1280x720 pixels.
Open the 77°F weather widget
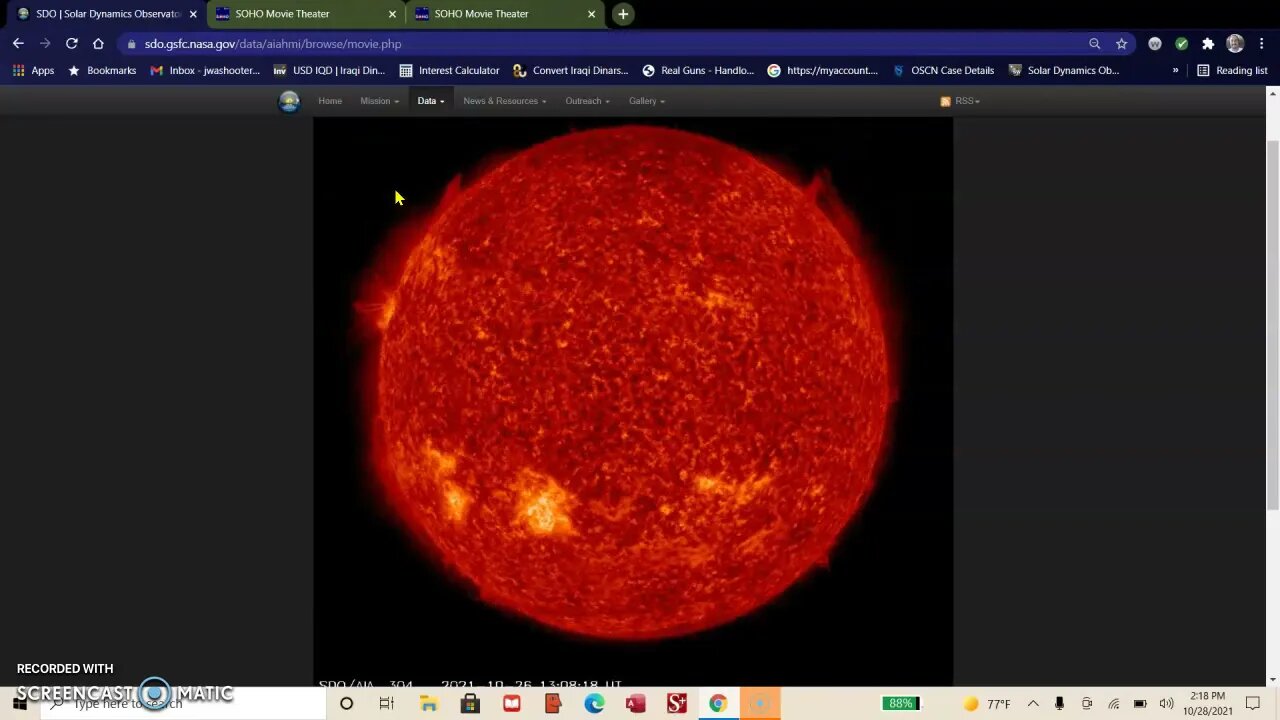pos(987,704)
